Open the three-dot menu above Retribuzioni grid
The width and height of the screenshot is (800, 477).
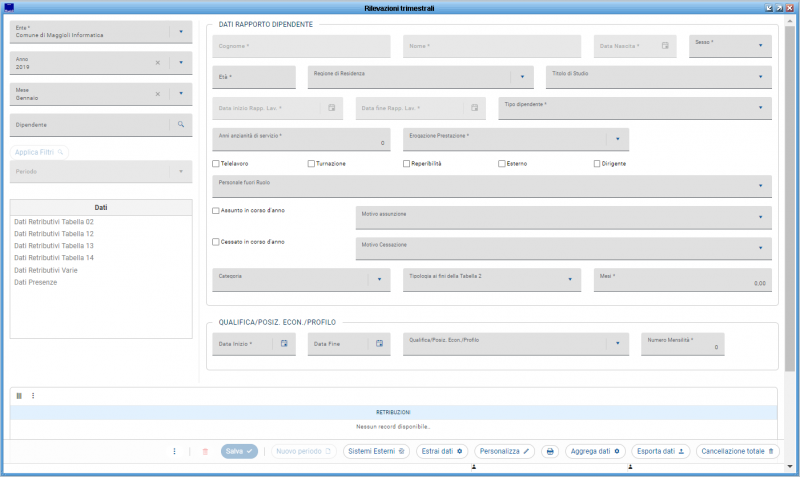[x=33, y=396]
